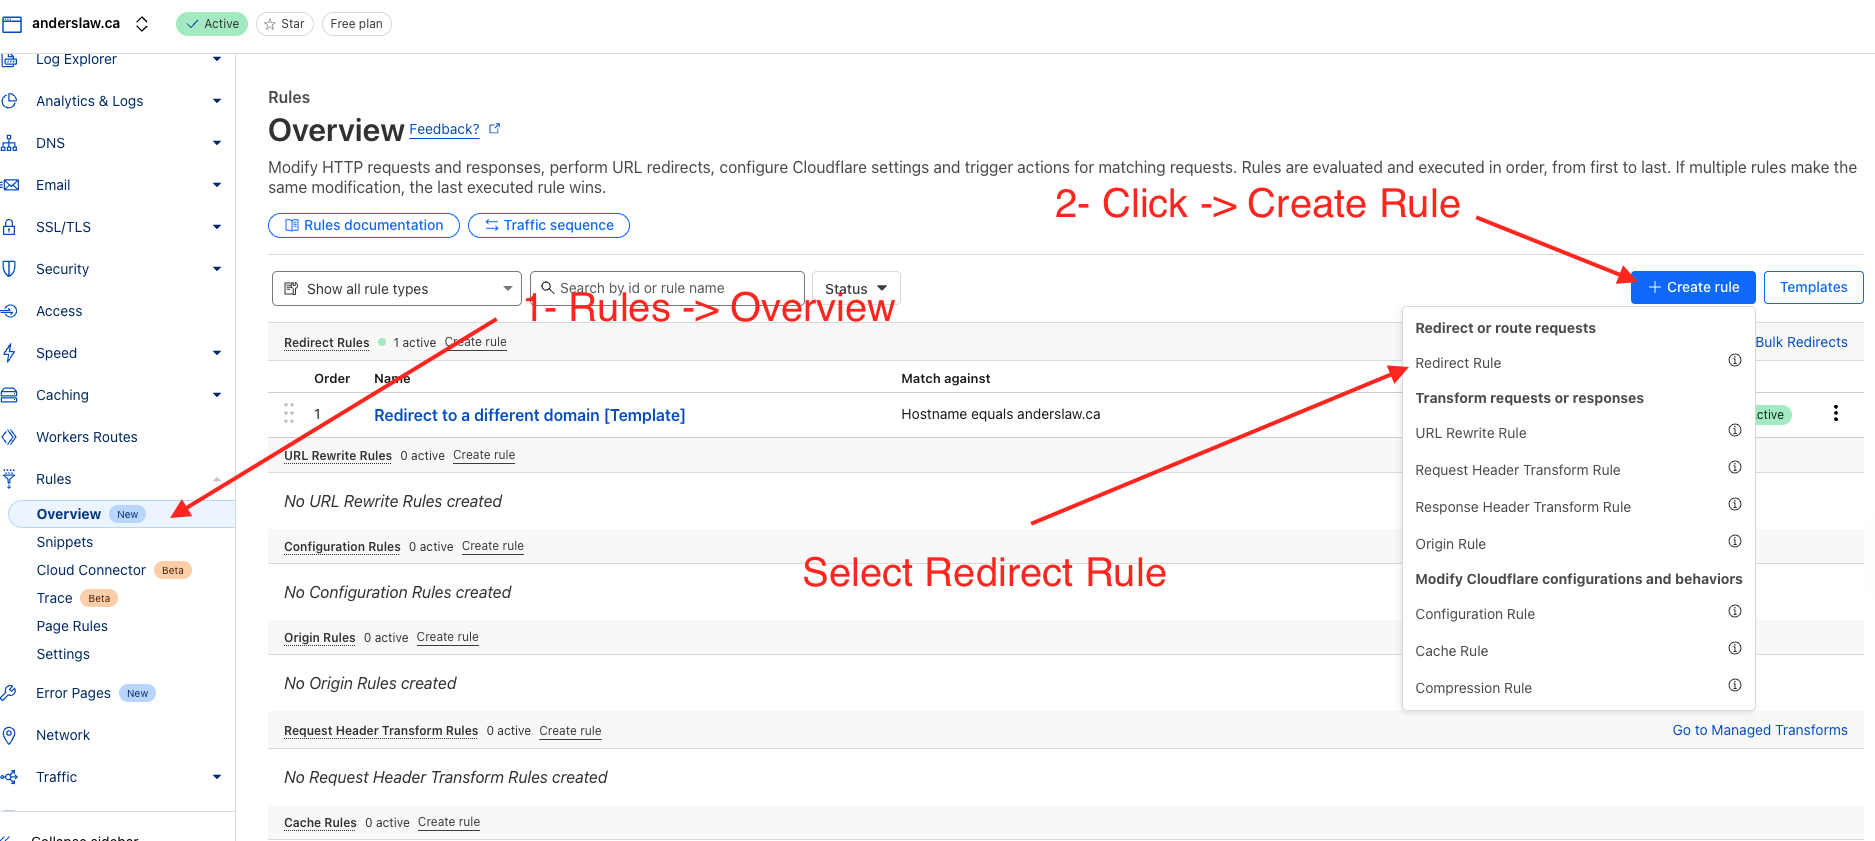Click the drag handle on rule row 1
This screenshot has height=841, width=1875.
coord(289,414)
